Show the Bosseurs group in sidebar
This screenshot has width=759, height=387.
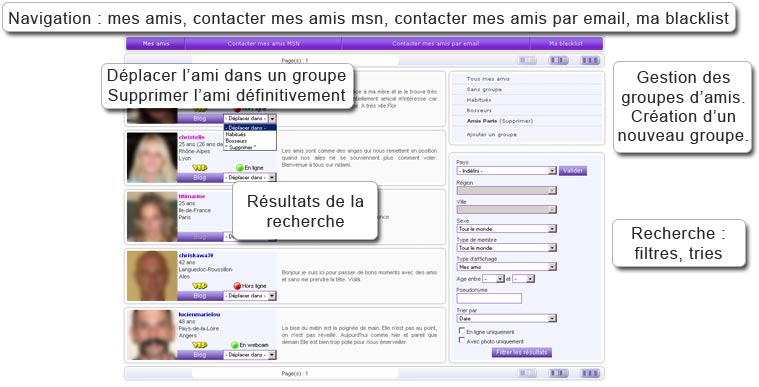click(x=479, y=110)
